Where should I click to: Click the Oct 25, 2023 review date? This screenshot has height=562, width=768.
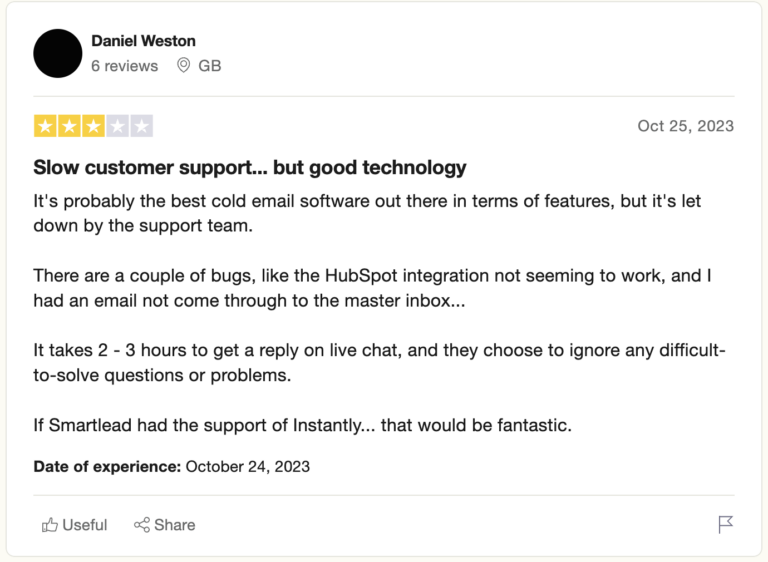[x=685, y=126]
